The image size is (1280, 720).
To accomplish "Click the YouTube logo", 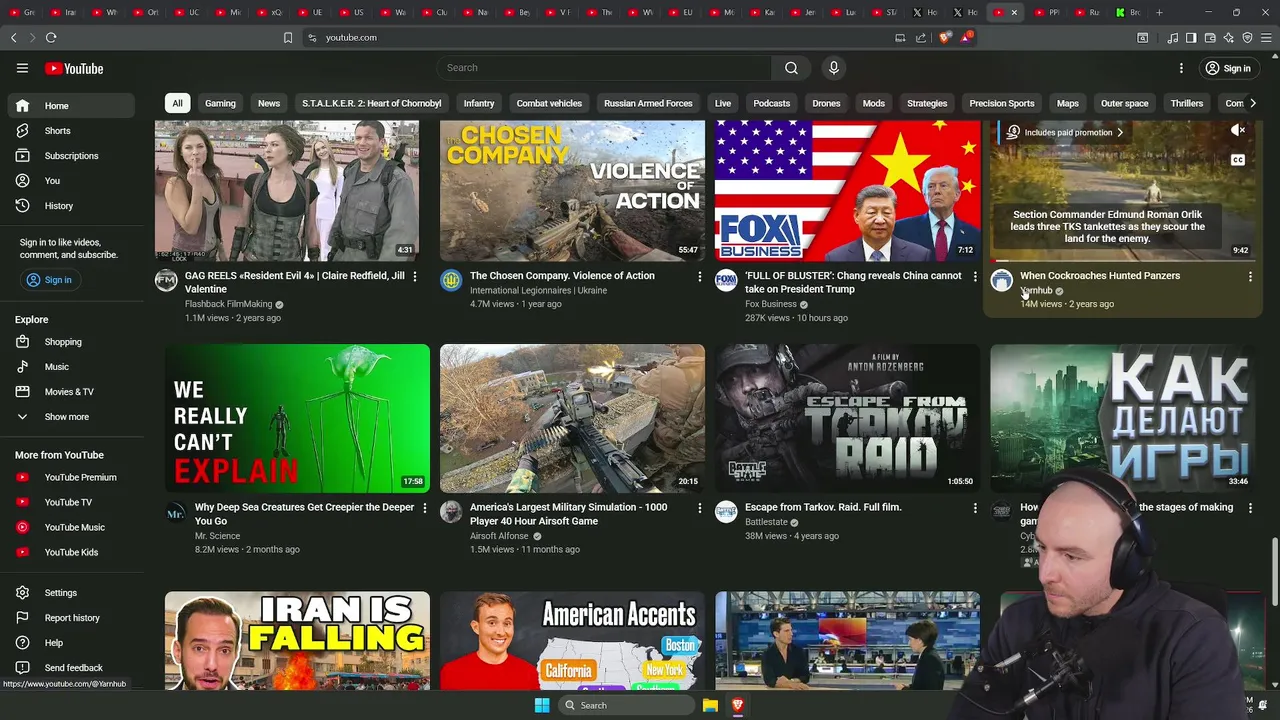I will point(74,68).
